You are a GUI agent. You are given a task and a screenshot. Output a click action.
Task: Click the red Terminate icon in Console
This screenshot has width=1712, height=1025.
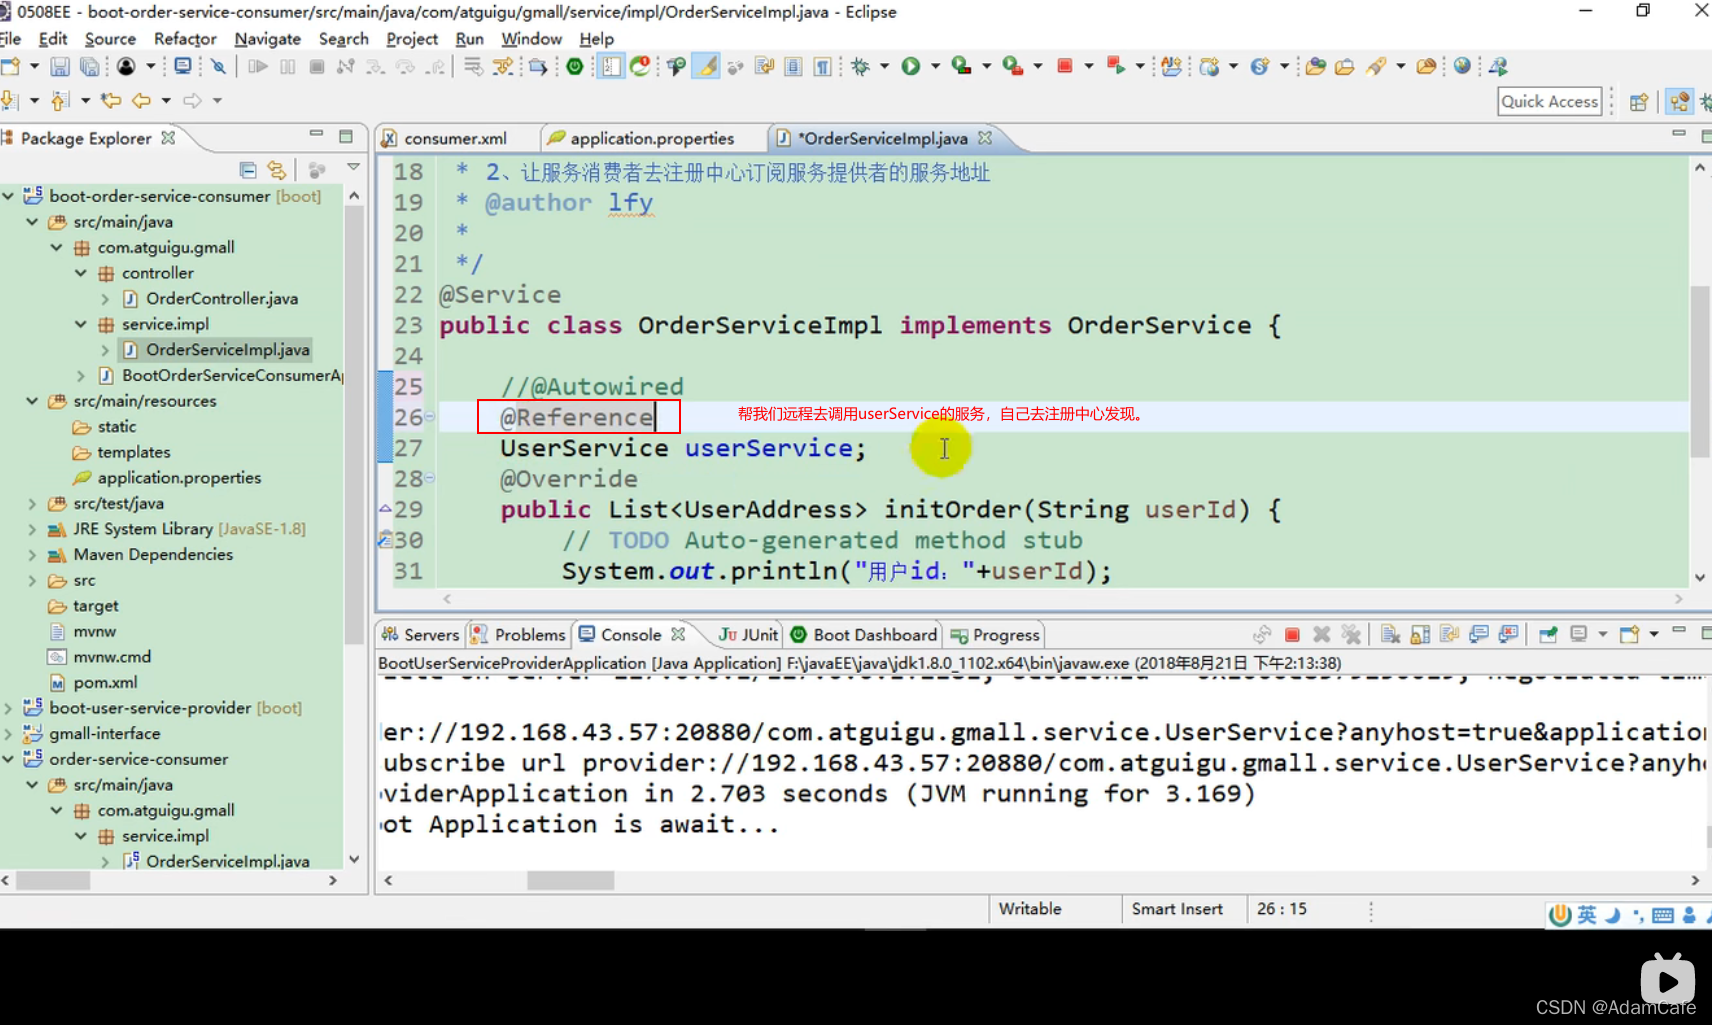point(1292,635)
